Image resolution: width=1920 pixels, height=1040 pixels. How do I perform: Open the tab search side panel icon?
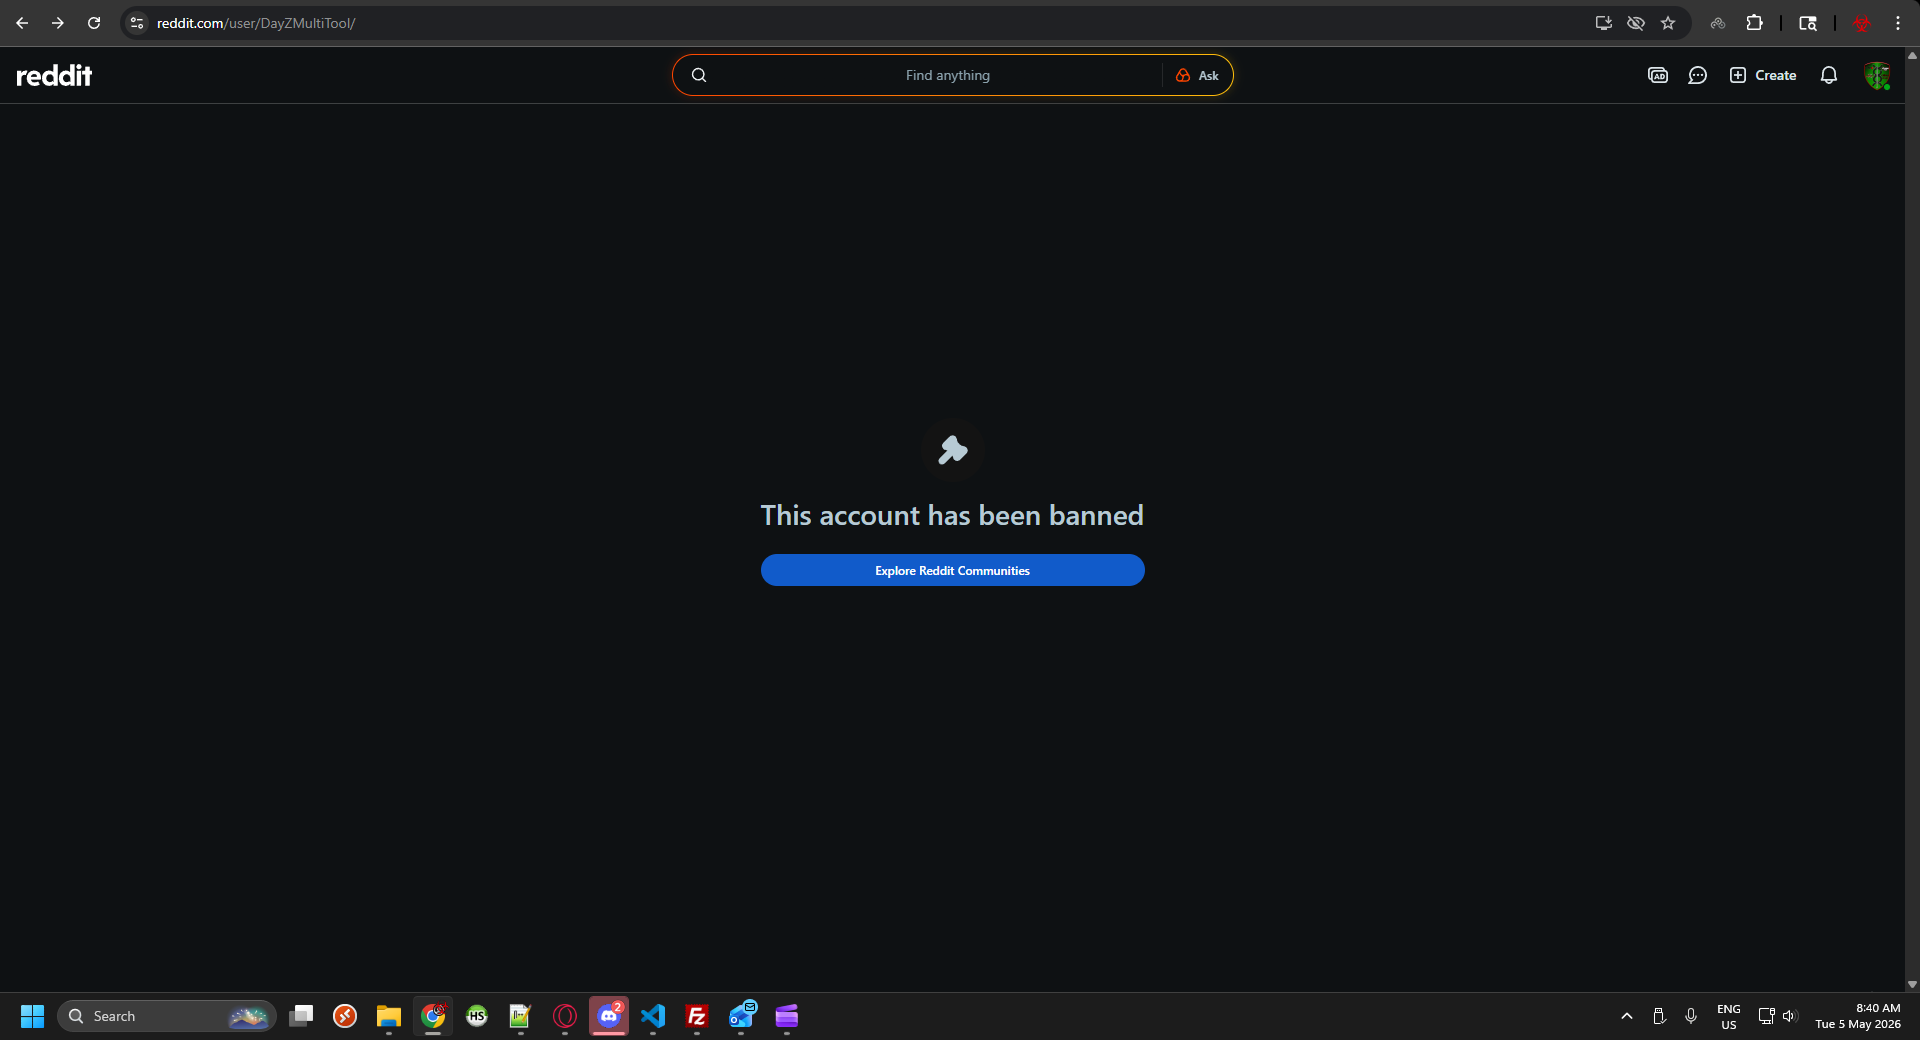(1808, 23)
